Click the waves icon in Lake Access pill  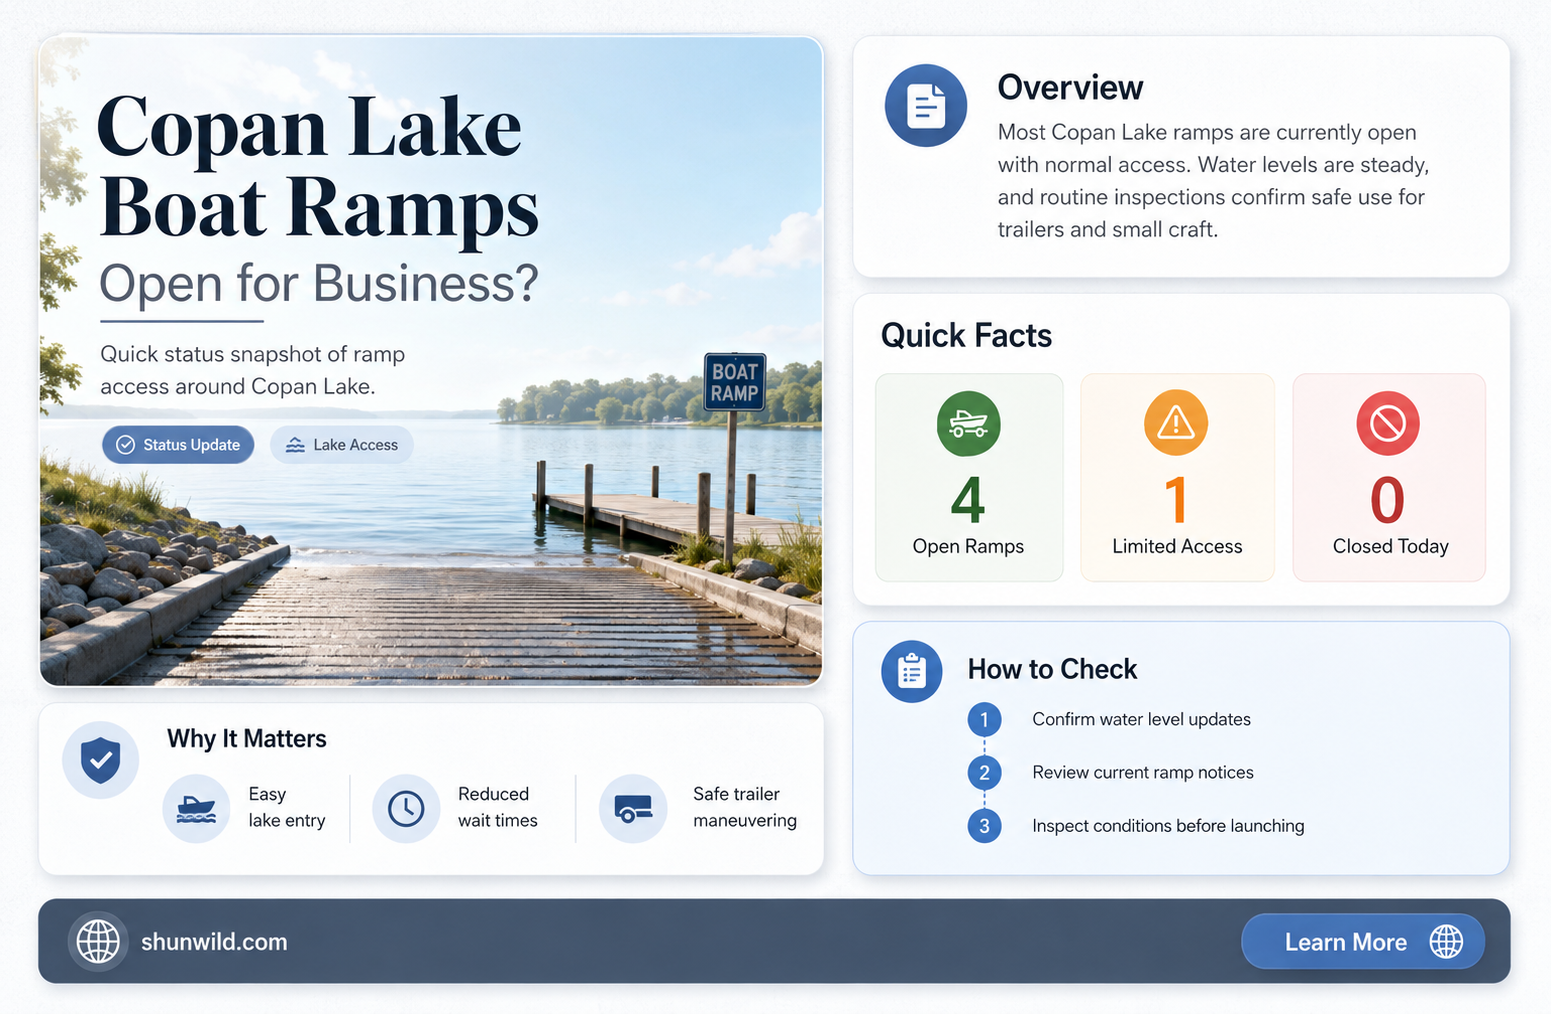pos(295,445)
